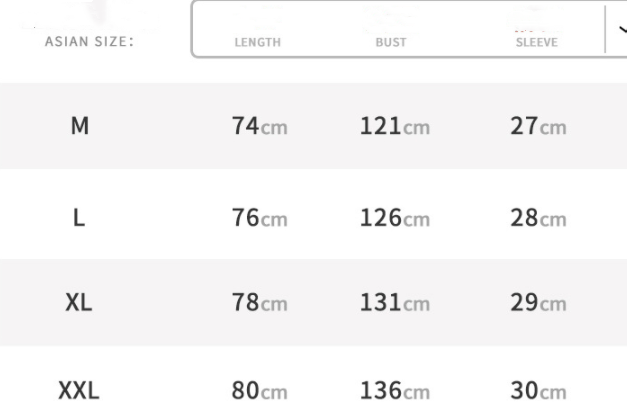Select the XXL size row label
This screenshot has height=402, width=627.
coord(79,390)
